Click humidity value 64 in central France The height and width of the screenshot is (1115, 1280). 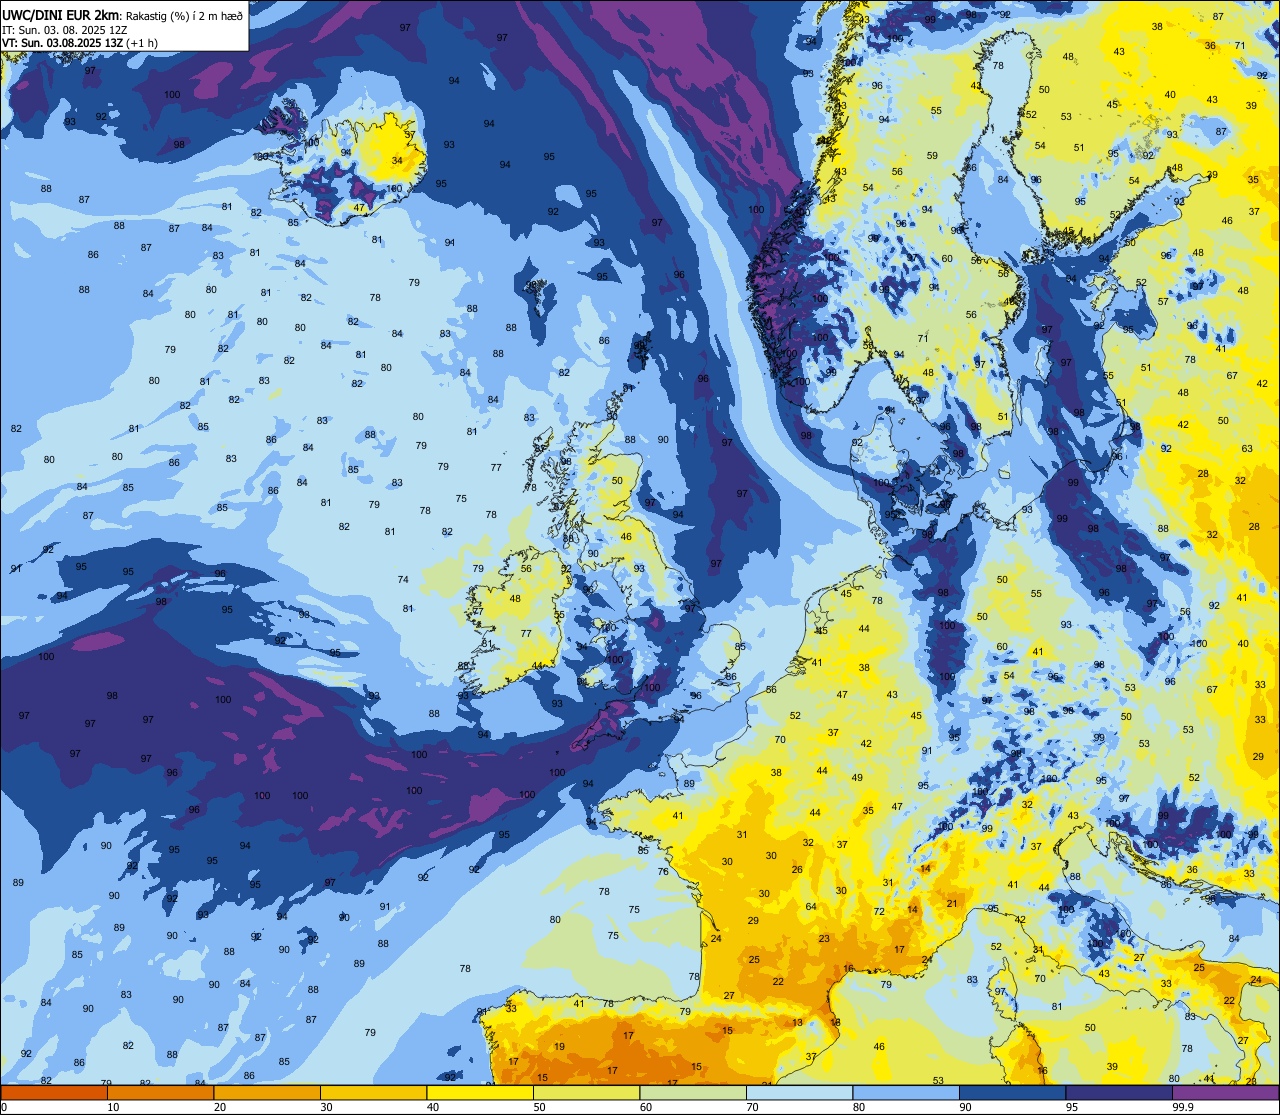(811, 907)
